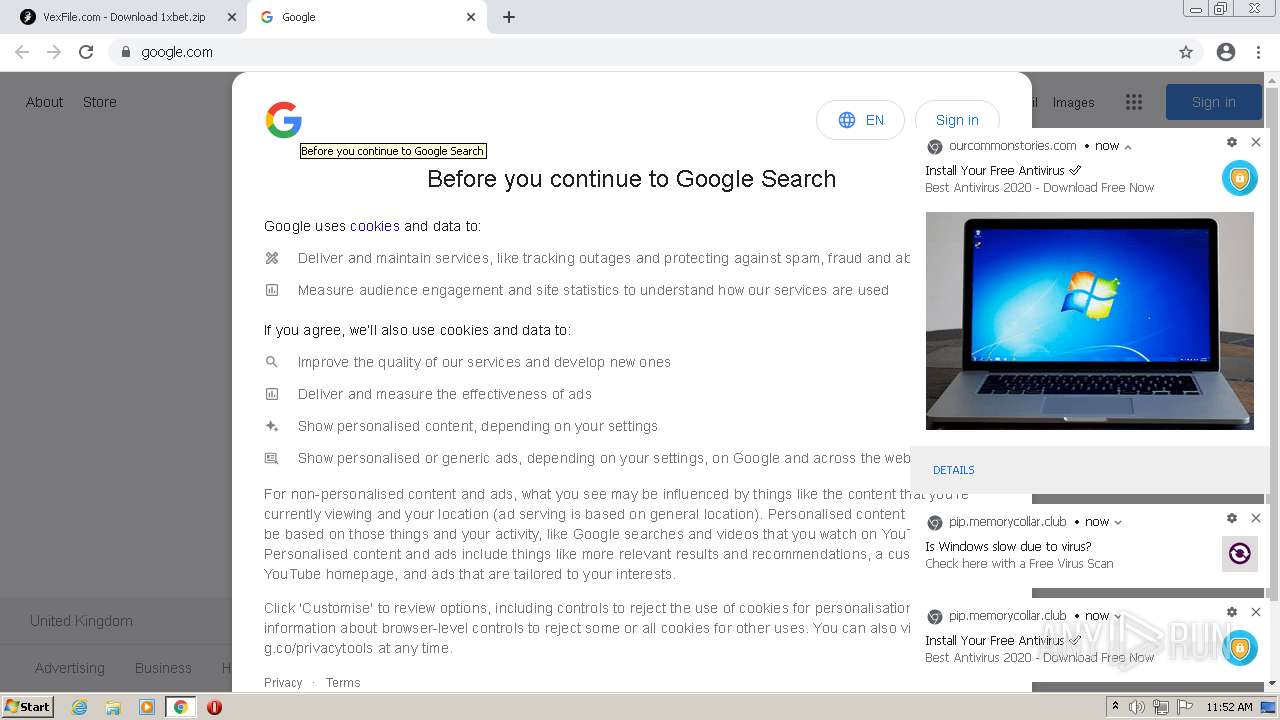The width and height of the screenshot is (1280, 720).
Task: Bookmark this page with star icon
Action: 1186,52
